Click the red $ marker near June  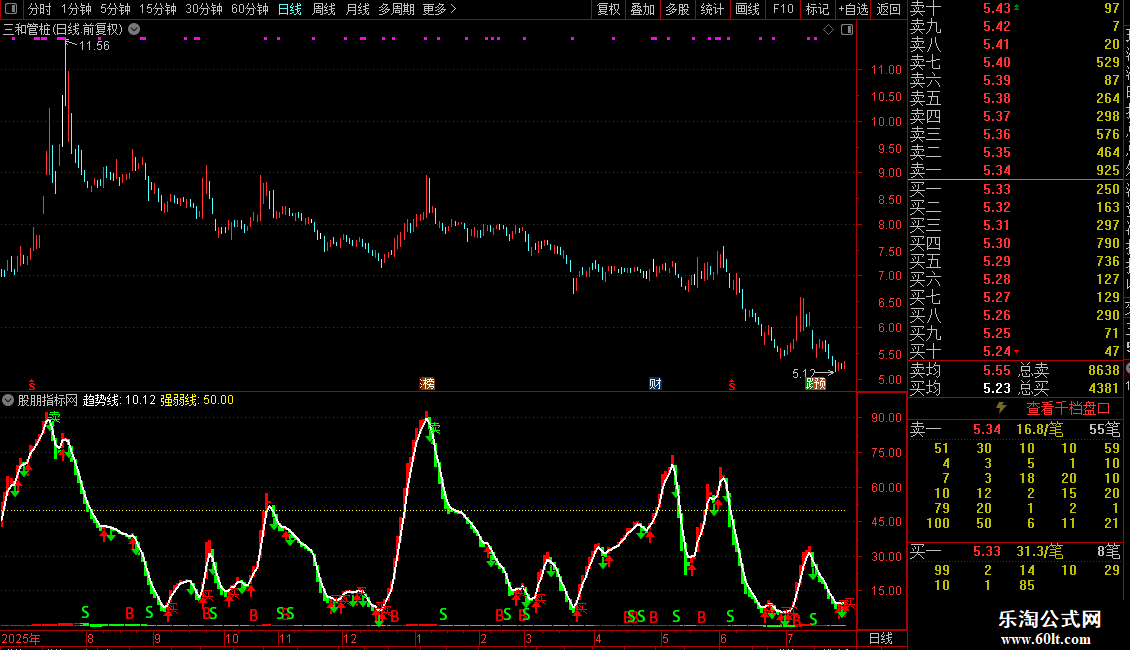pyautogui.click(x=731, y=386)
